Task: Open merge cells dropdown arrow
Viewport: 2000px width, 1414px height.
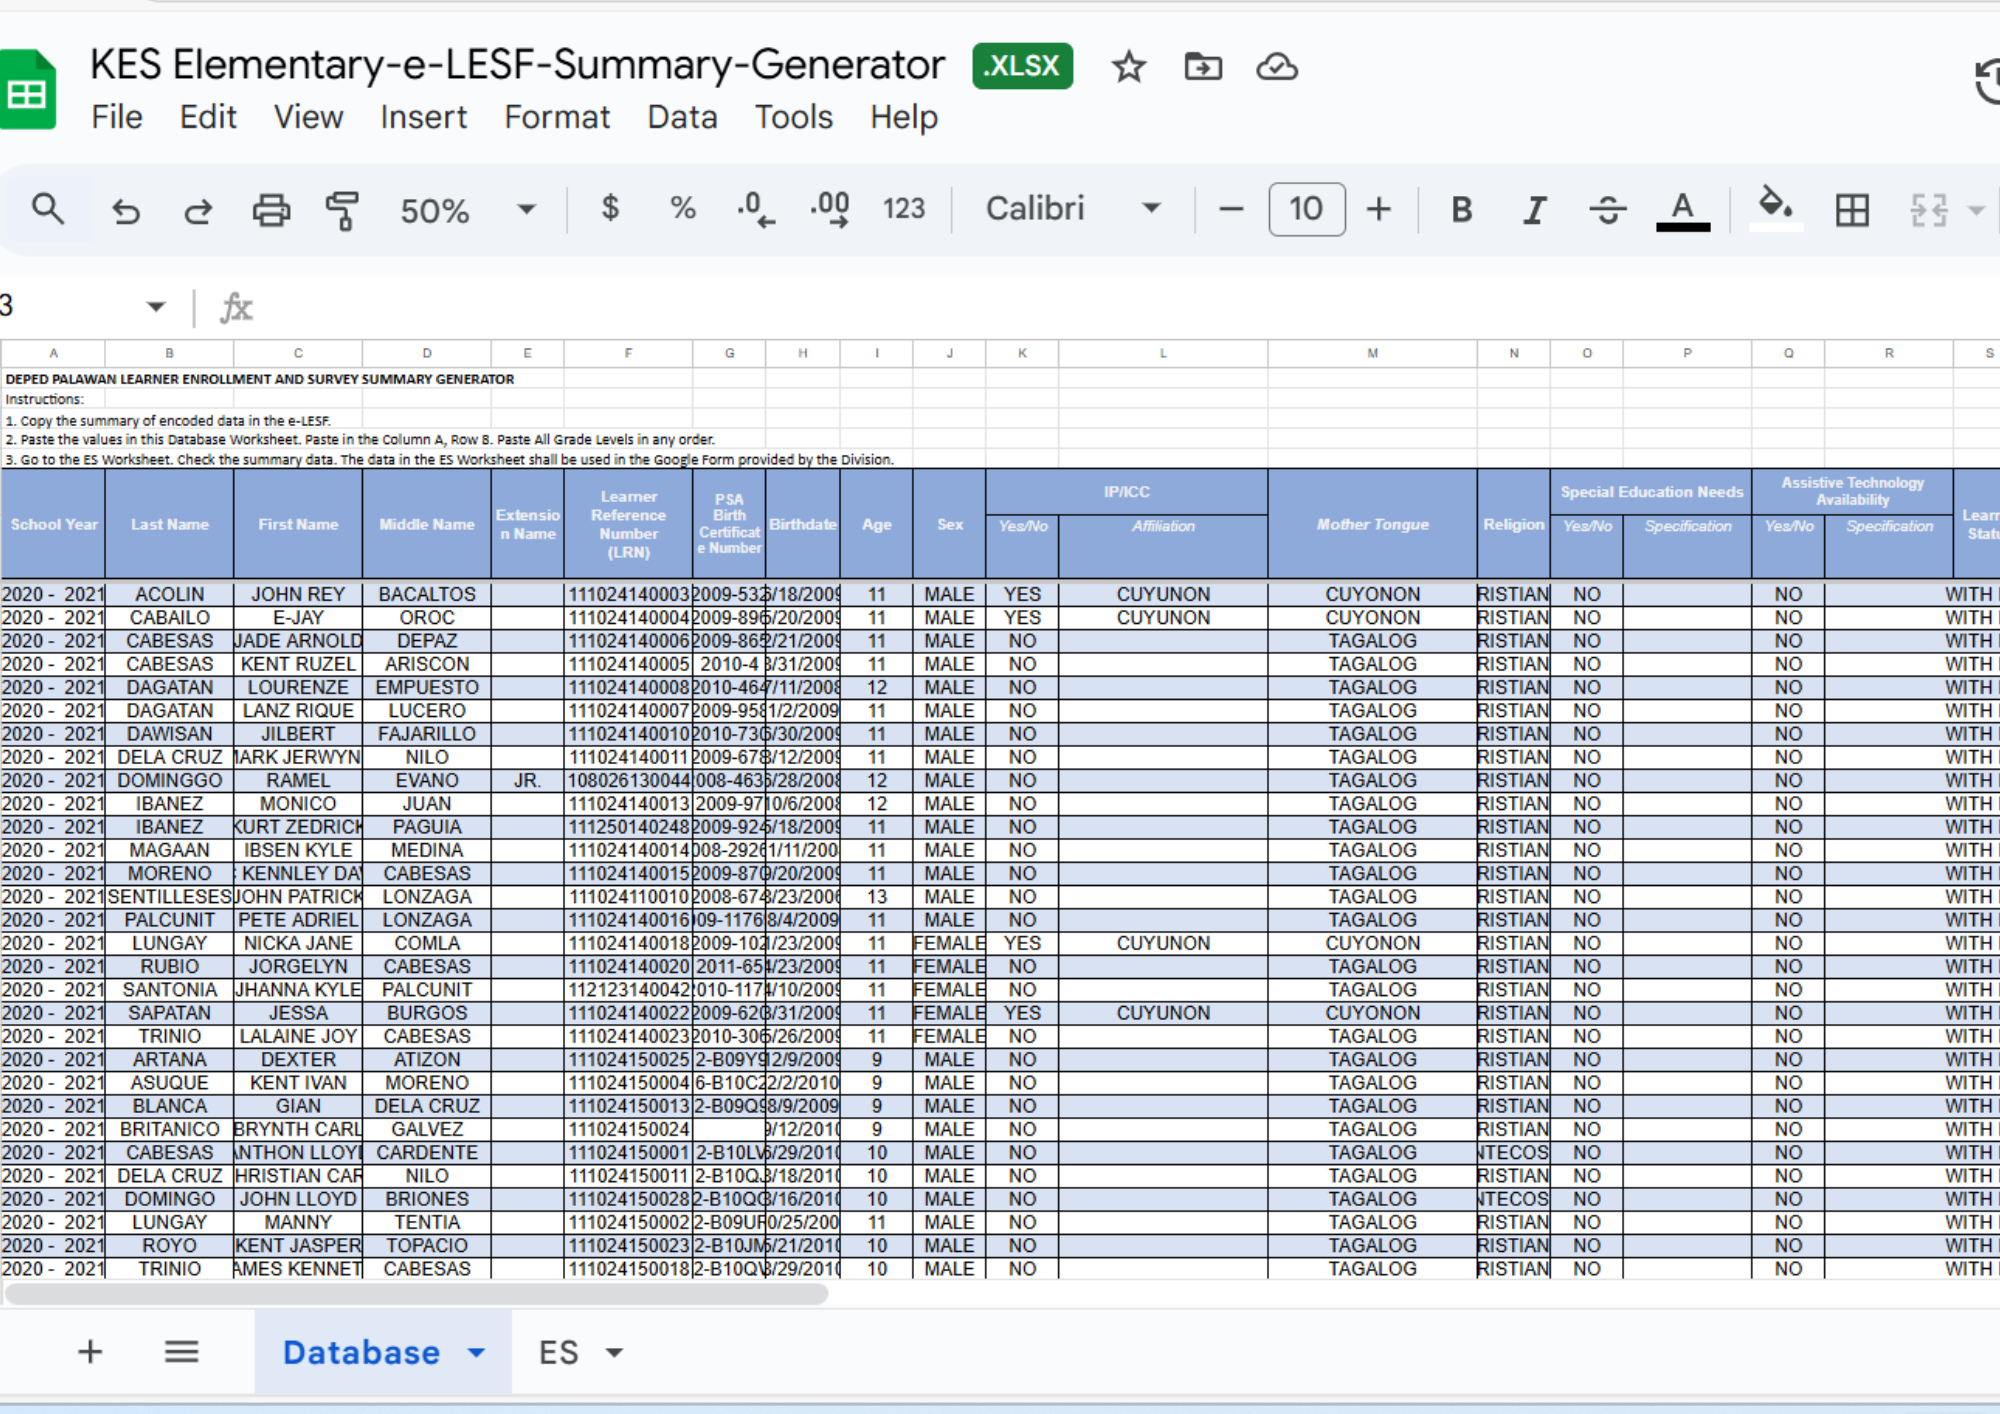Action: click(x=1975, y=210)
